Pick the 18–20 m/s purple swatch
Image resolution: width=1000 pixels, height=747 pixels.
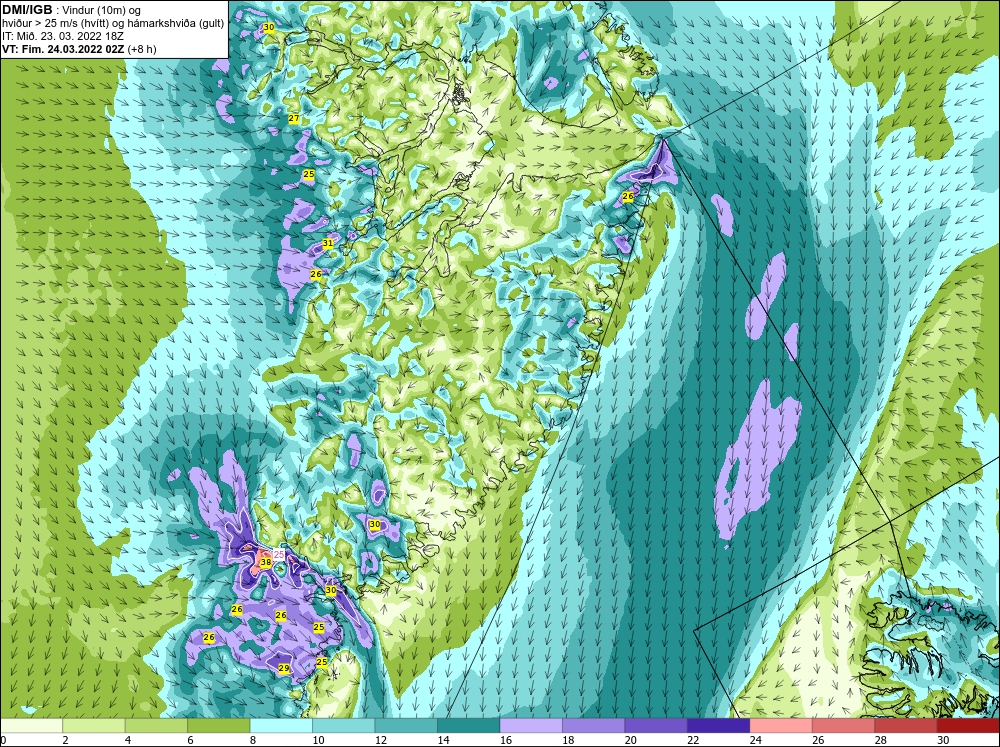594,725
